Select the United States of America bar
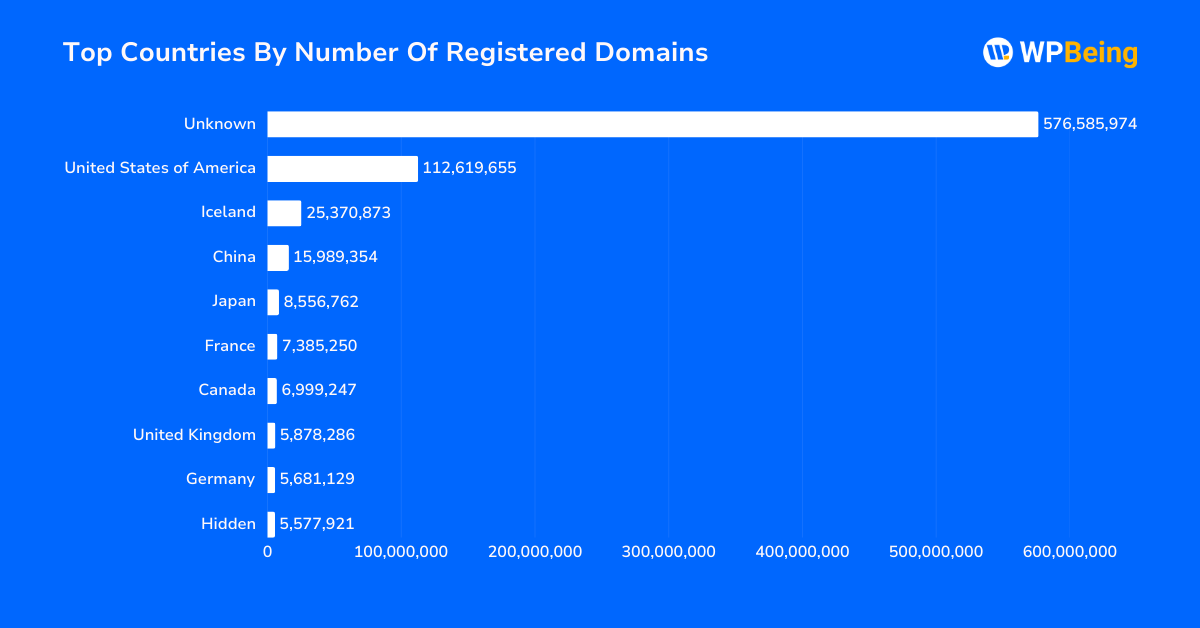Screen dimensions: 1200x628 [340, 167]
